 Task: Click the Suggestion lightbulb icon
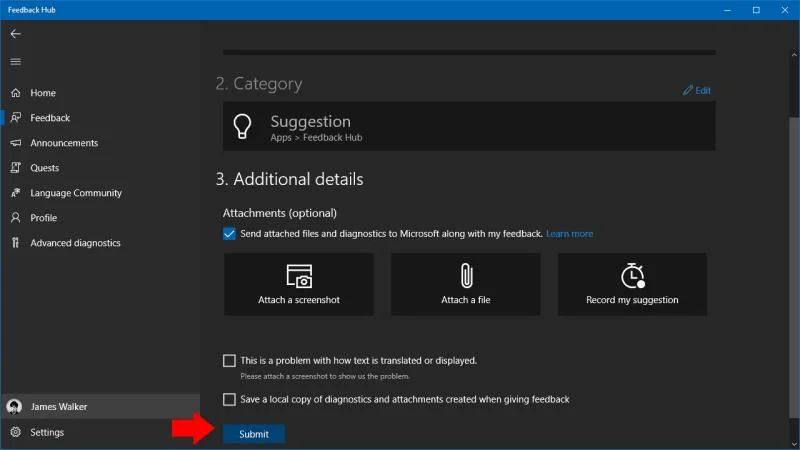[242, 126]
